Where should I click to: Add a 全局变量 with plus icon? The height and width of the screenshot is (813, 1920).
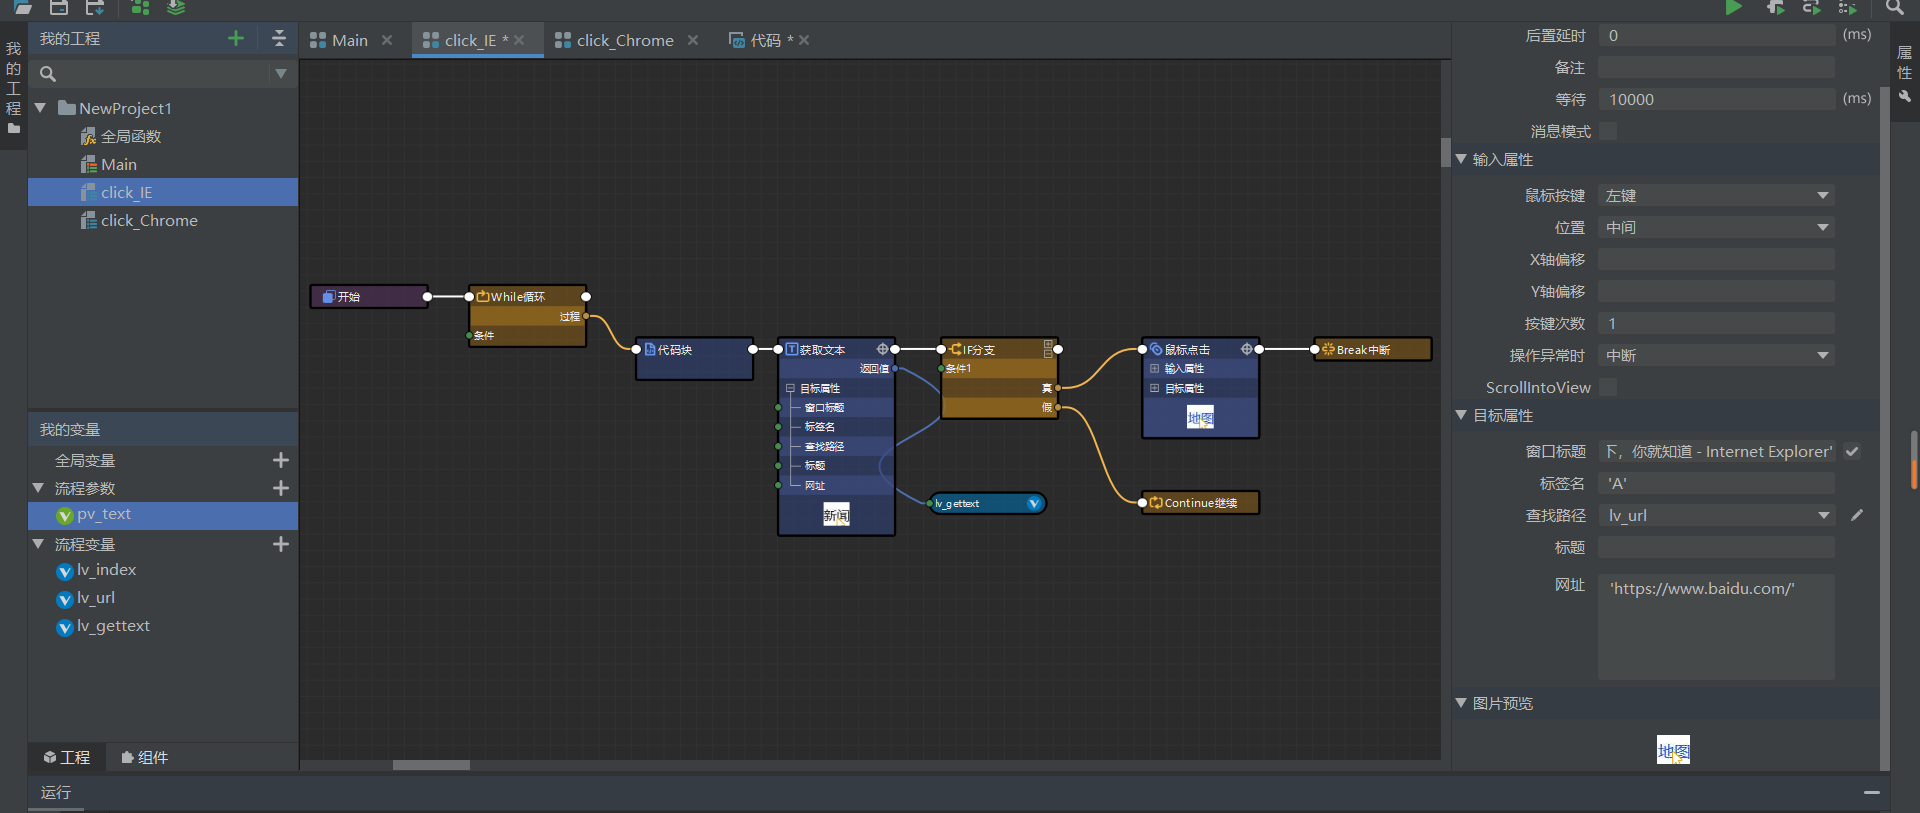281,460
